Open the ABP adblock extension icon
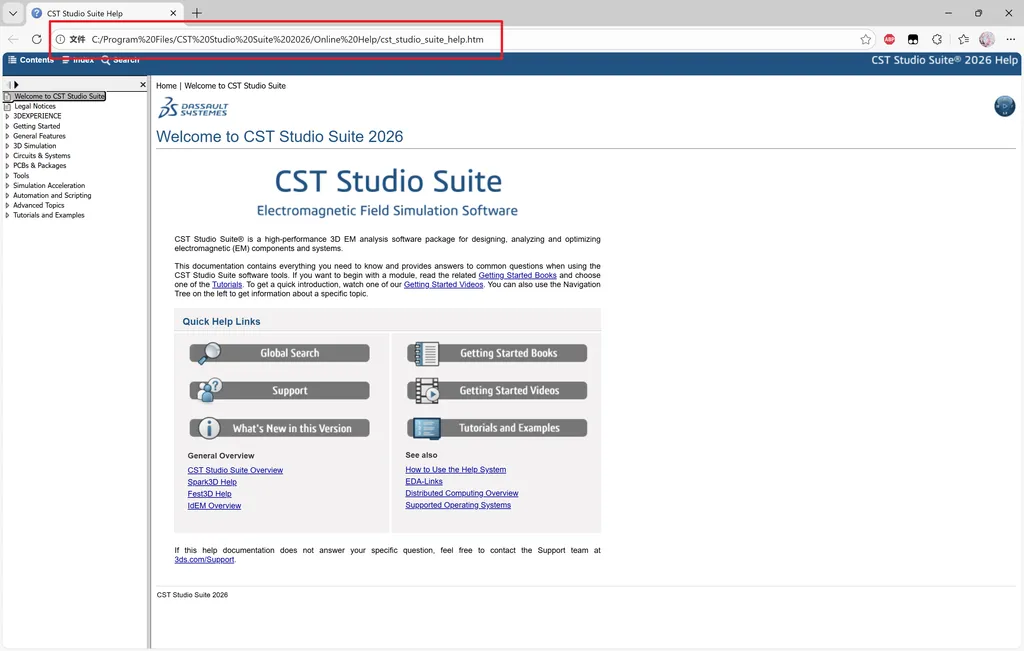Viewport: 1024px width, 651px height. (x=889, y=39)
